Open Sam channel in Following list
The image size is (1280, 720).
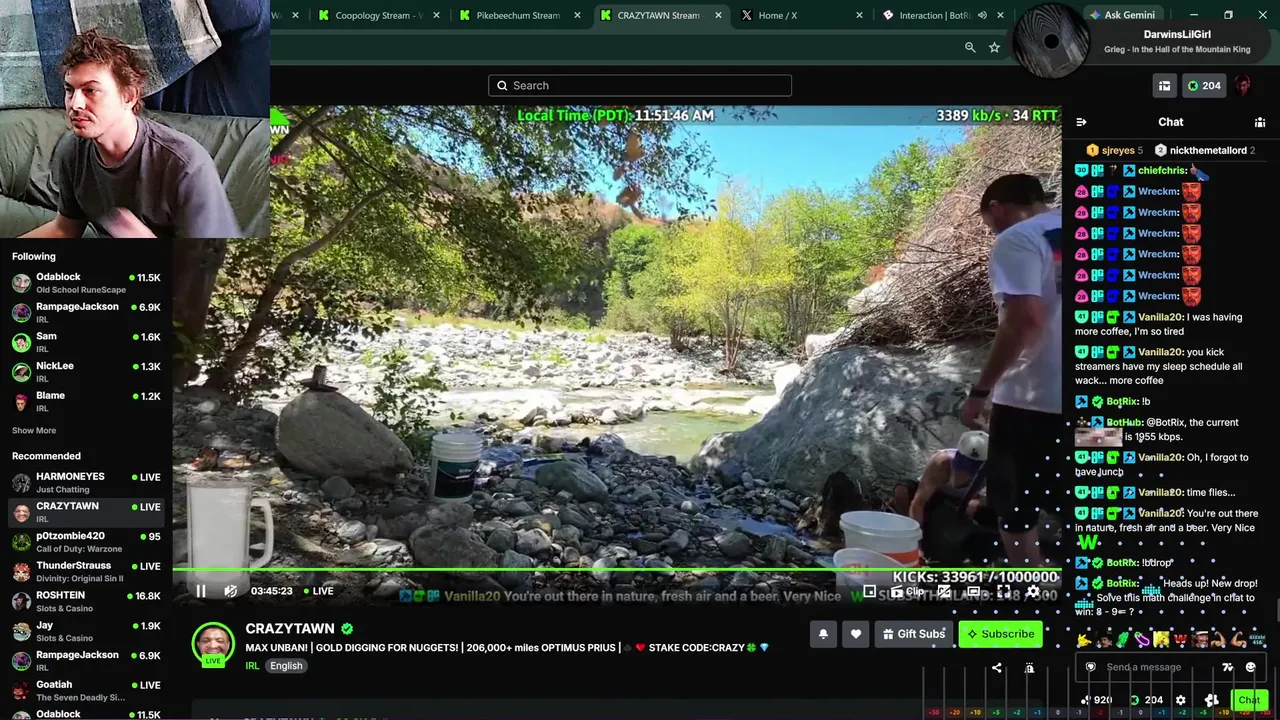(86, 342)
